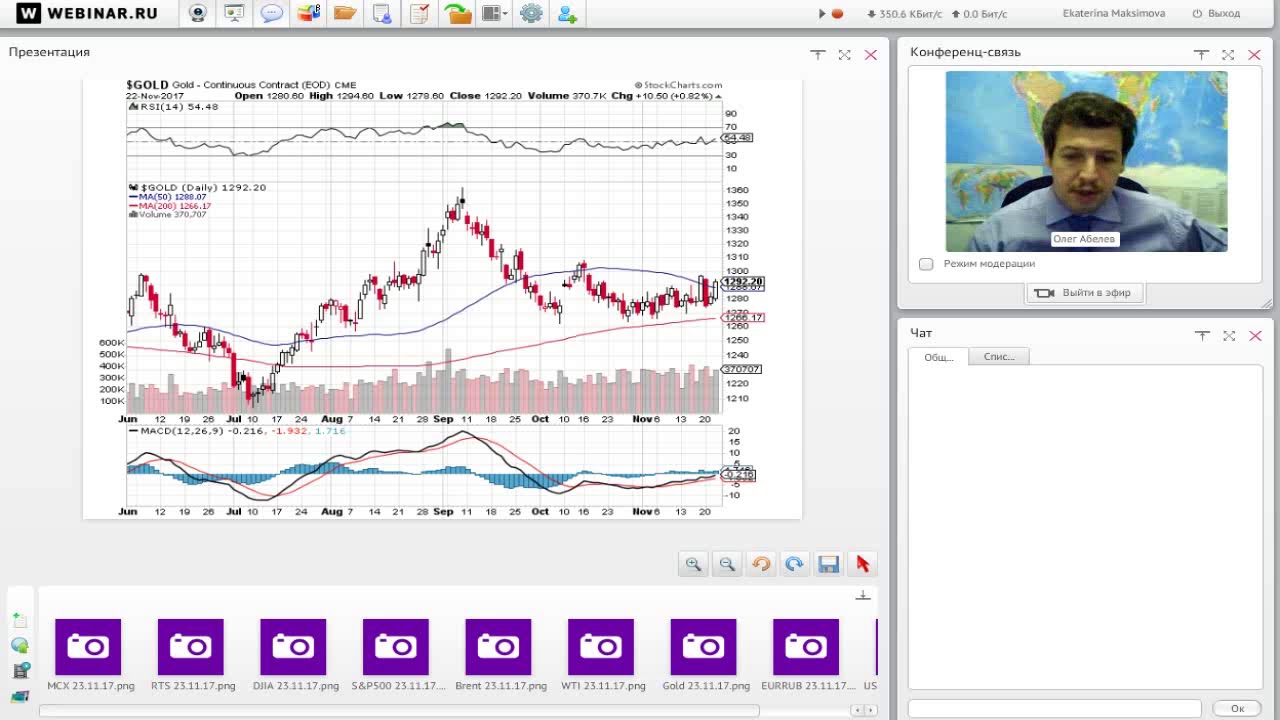Click the image gallery icon in file sidebar
This screenshot has height=720, width=1280.
[x=19, y=695]
